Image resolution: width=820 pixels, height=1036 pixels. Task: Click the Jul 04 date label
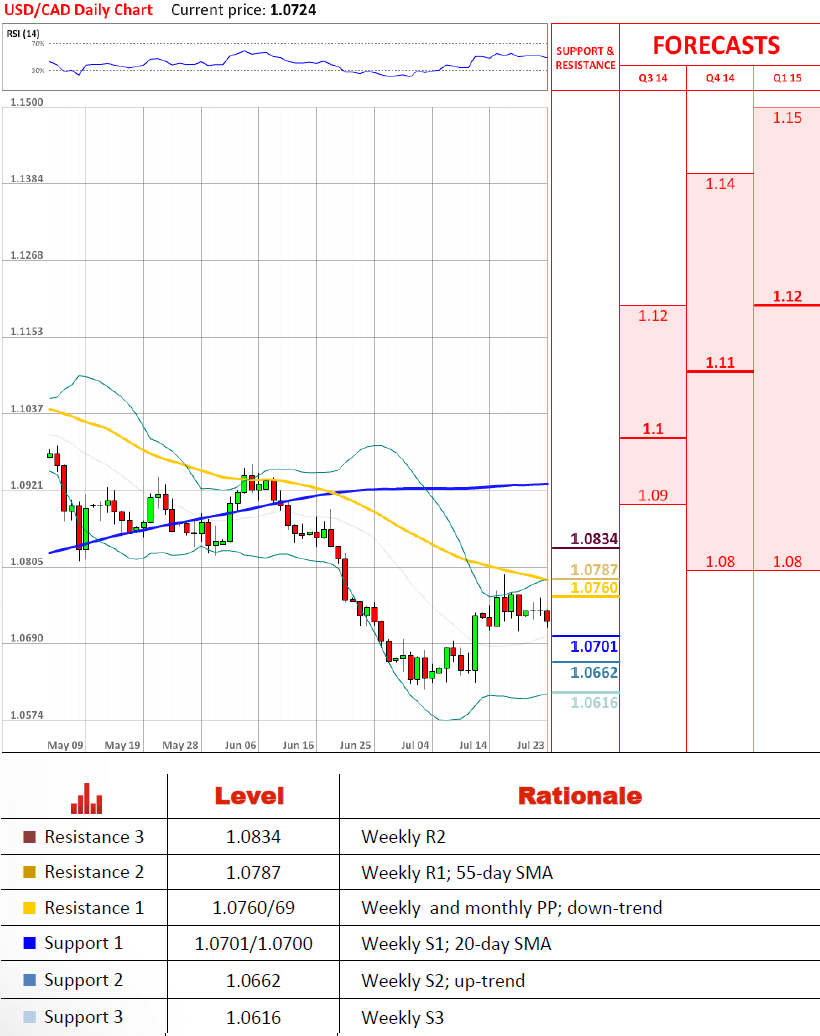click(415, 745)
